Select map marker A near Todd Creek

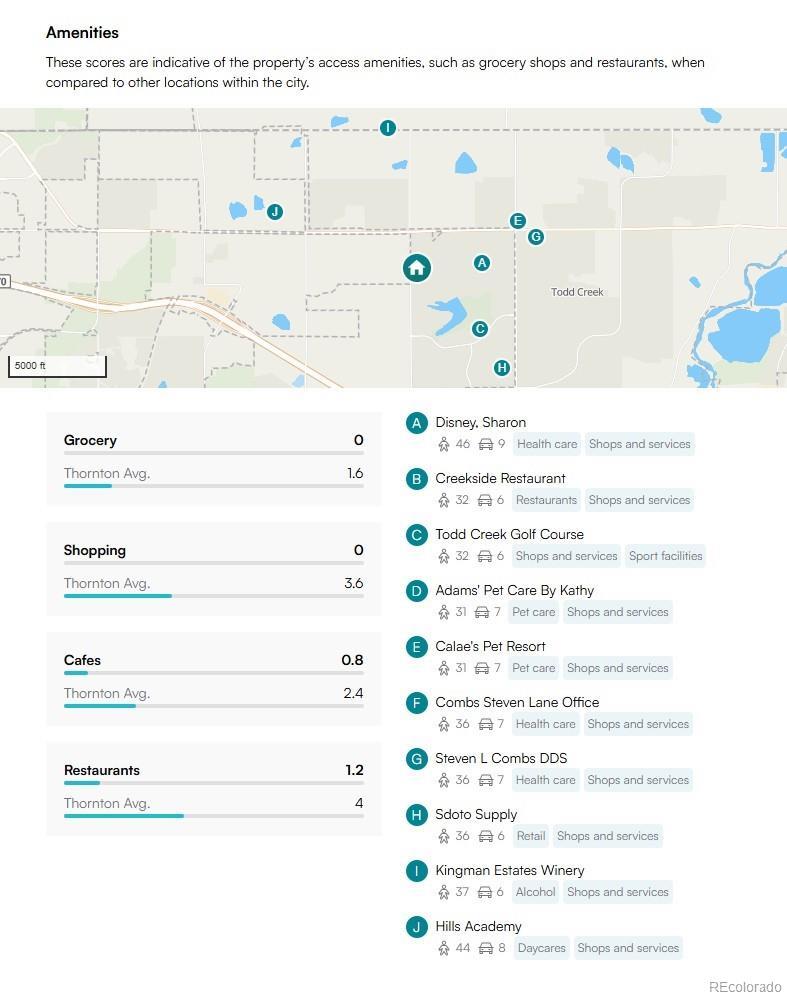(482, 263)
